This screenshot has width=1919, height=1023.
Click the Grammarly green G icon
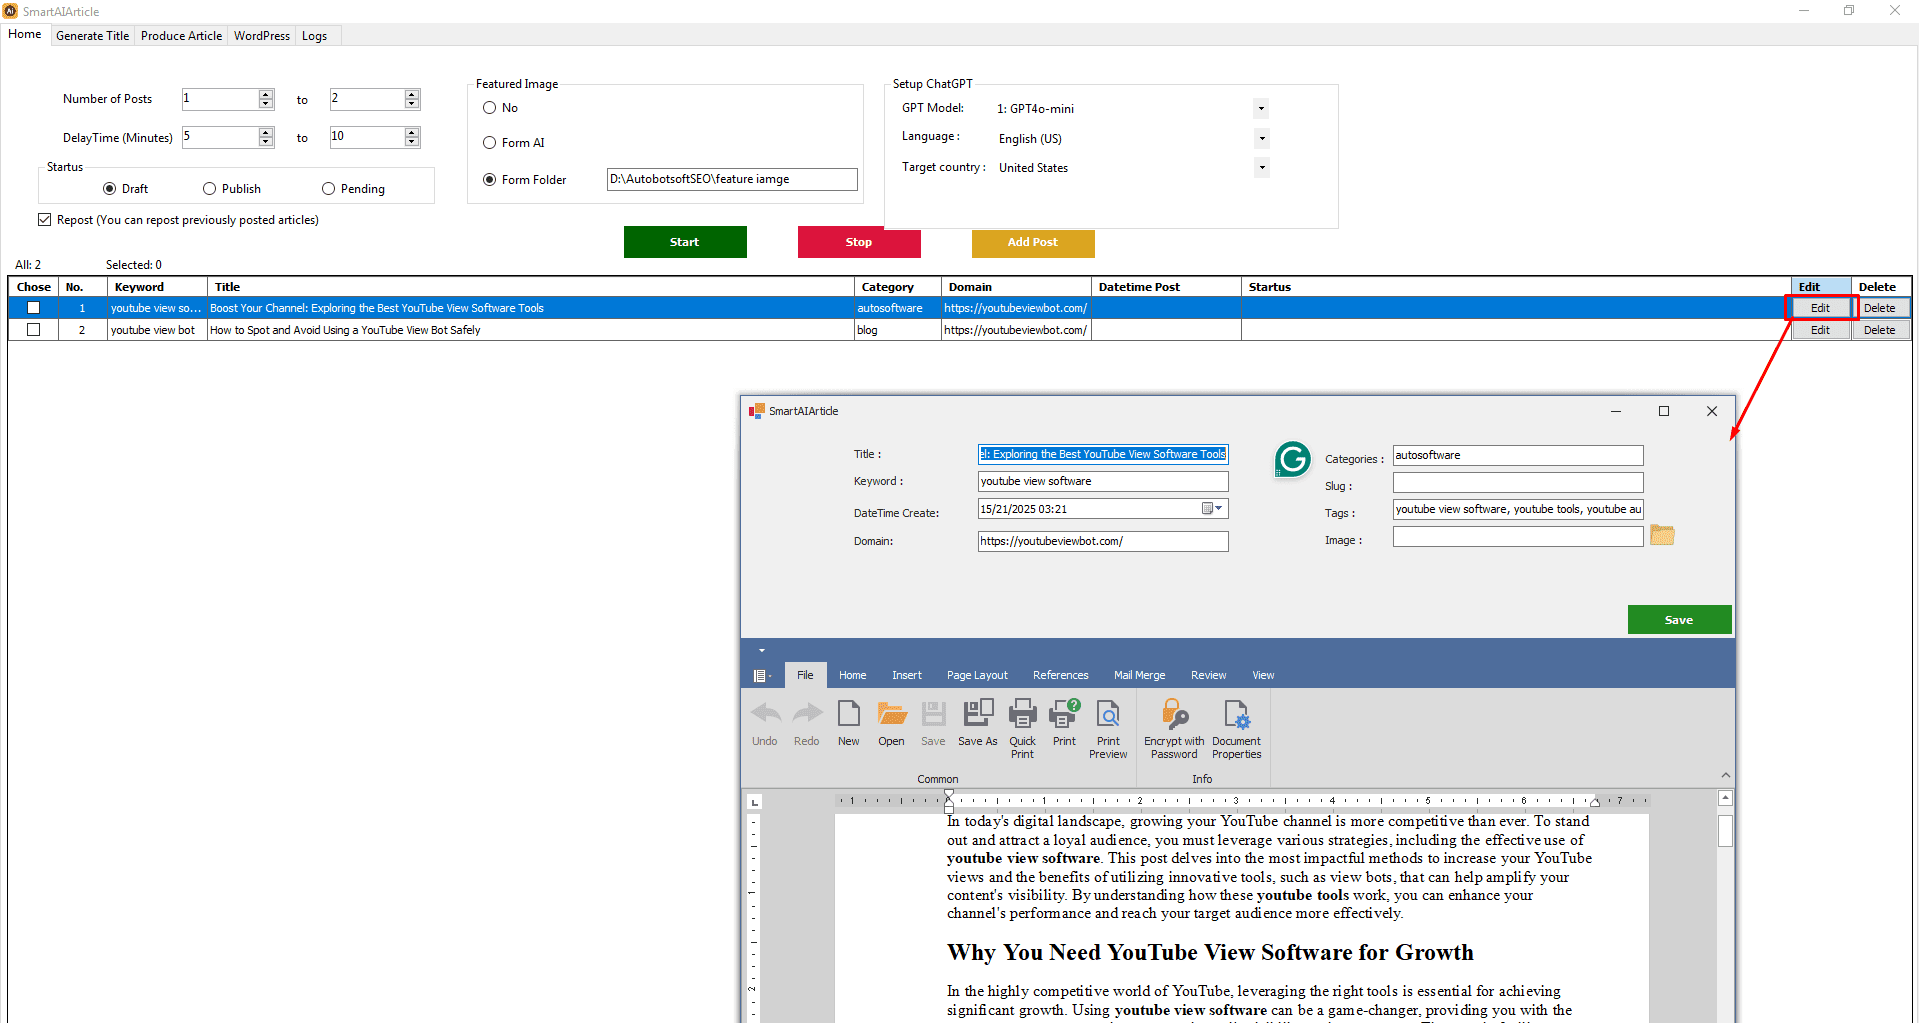pyautogui.click(x=1293, y=459)
